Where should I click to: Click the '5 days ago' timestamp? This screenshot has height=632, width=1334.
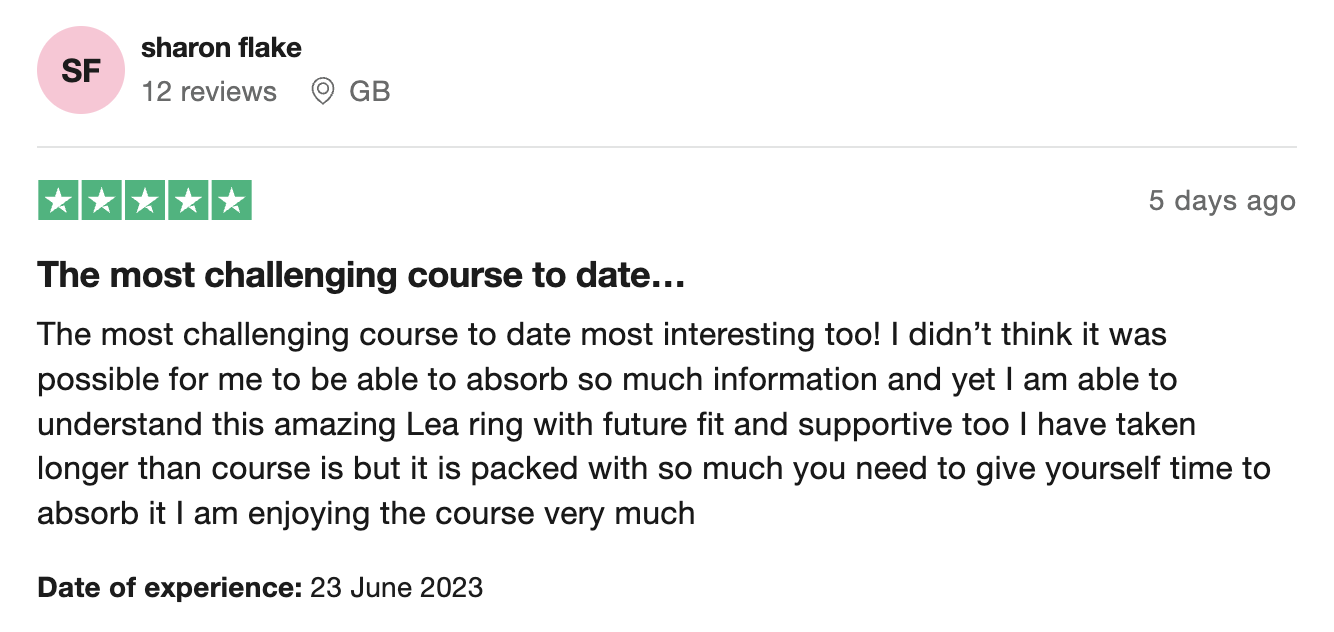[x=1222, y=201]
